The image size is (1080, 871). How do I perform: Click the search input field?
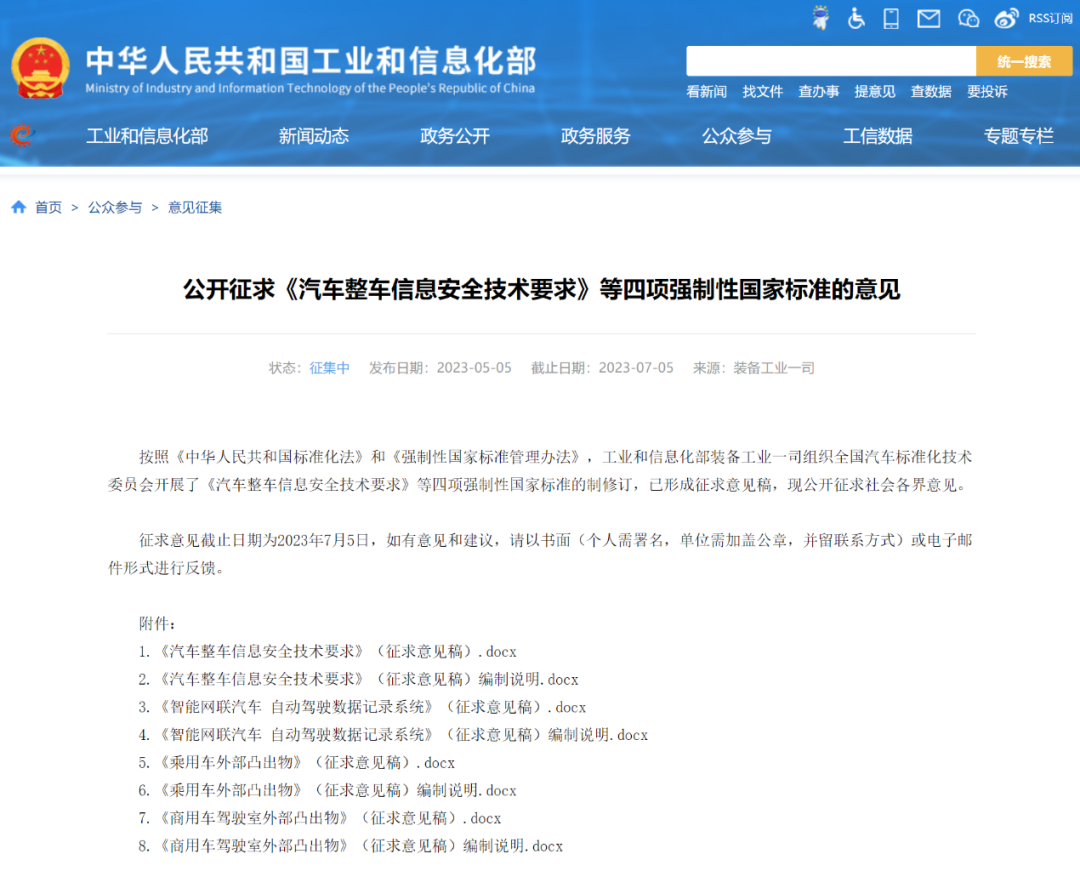[831, 61]
